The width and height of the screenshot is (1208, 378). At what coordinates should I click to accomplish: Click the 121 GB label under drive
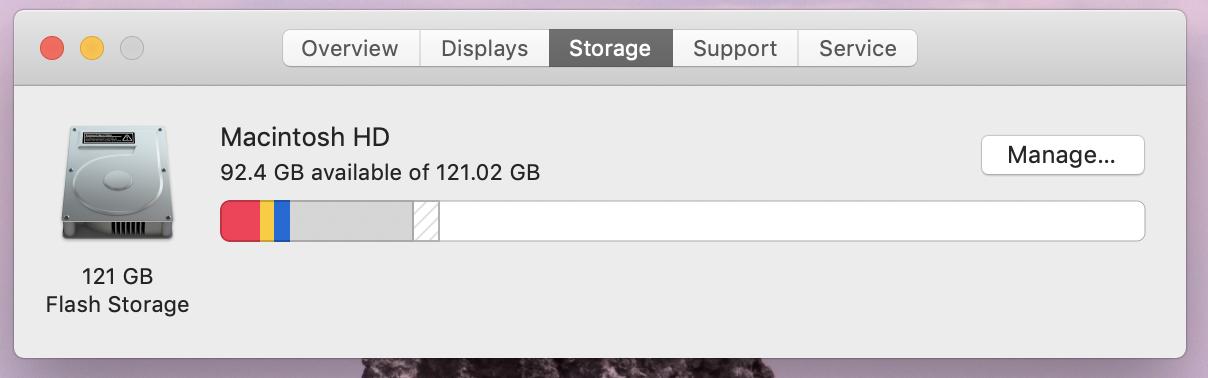point(118,277)
